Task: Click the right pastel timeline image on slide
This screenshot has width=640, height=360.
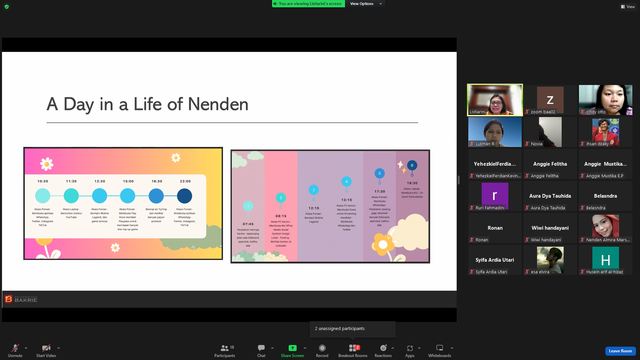Action: point(330,206)
